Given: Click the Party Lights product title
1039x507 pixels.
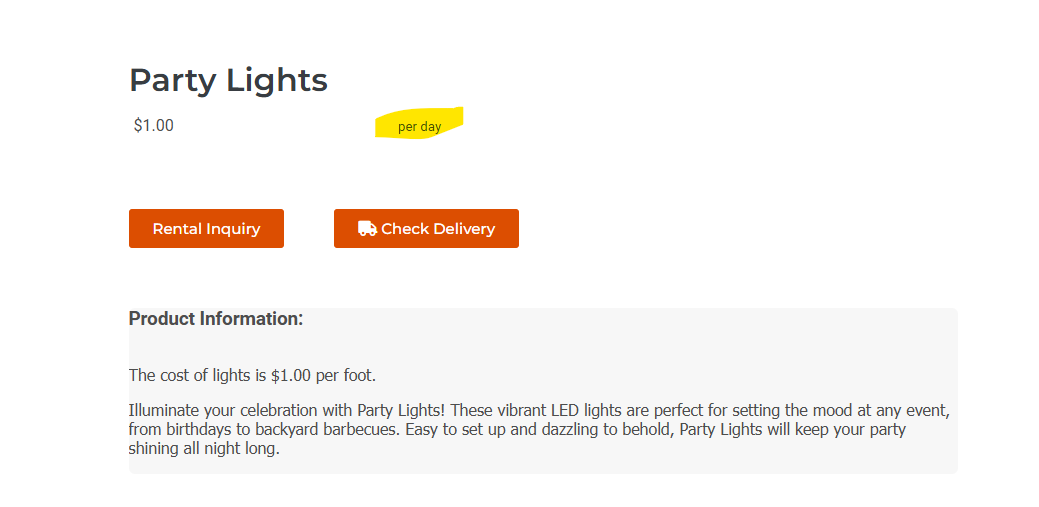Looking at the screenshot, I should pyautogui.click(x=228, y=80).
